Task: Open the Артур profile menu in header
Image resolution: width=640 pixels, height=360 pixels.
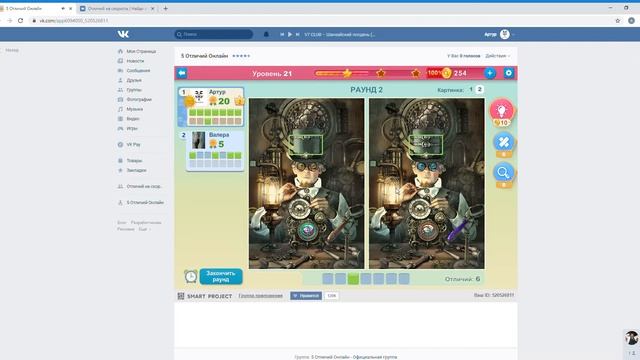Action: click(x=499, y=34)
